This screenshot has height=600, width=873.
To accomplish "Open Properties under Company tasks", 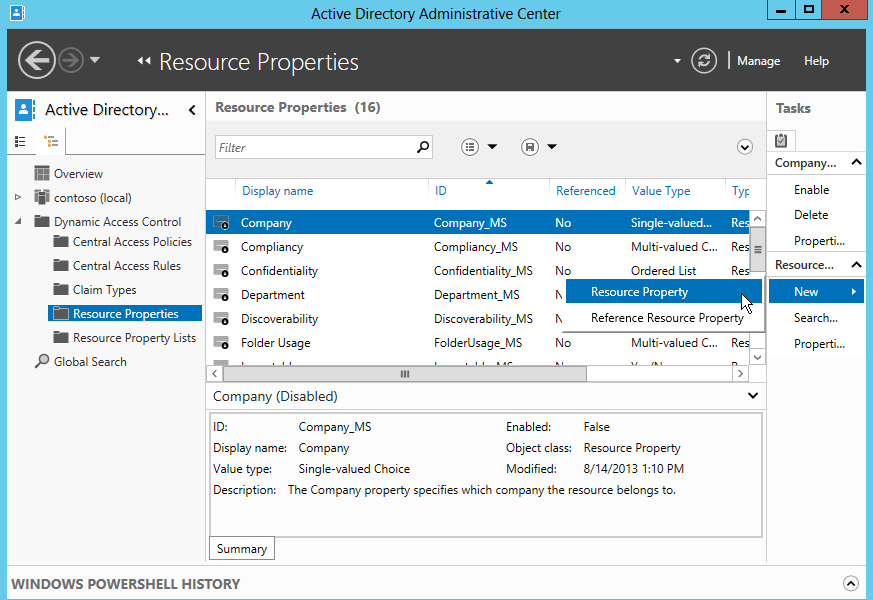I will [x=819, y=240].
